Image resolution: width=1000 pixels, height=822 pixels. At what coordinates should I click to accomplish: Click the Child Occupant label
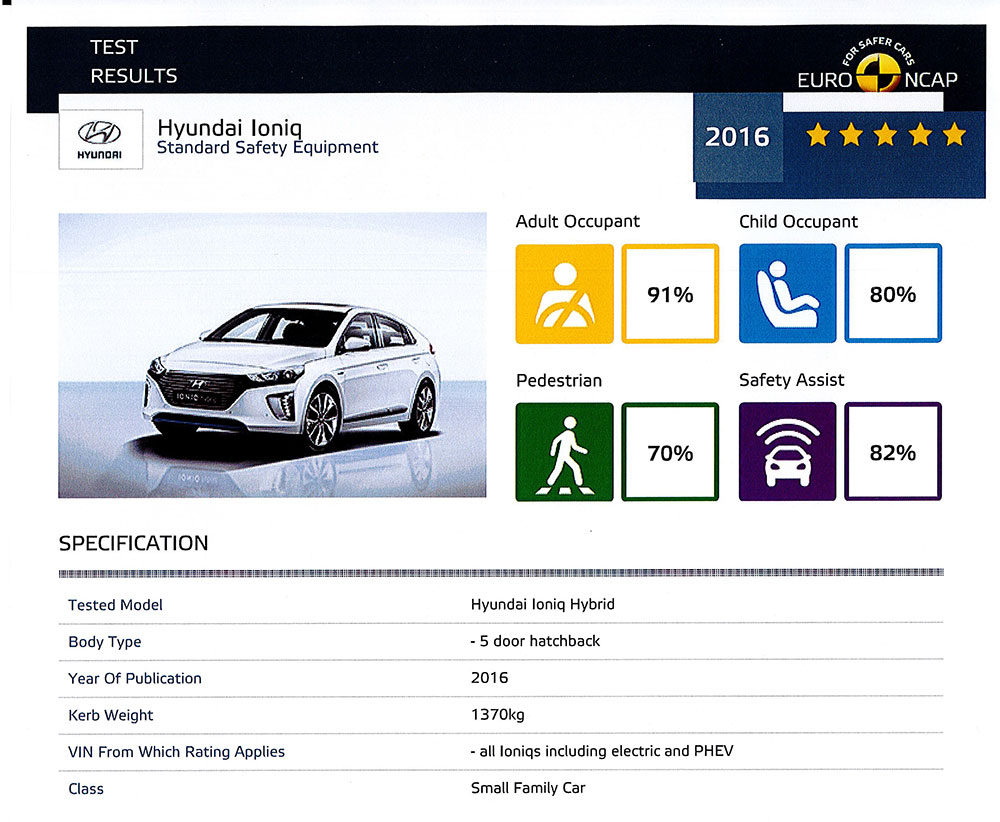pyautogui.click(x=798, y=221)
